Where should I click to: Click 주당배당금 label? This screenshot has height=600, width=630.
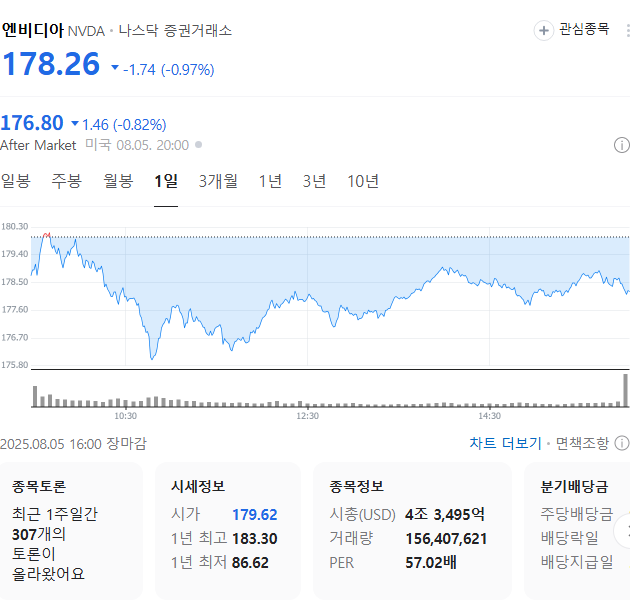(577, 514)
